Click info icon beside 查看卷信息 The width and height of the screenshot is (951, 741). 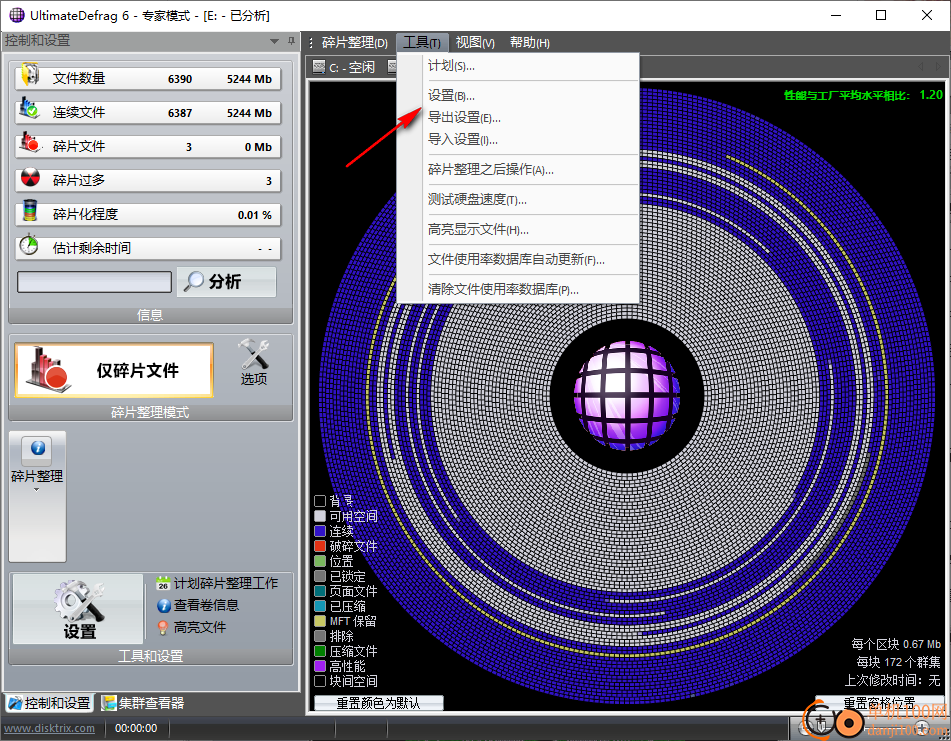[x=163, y=605]
